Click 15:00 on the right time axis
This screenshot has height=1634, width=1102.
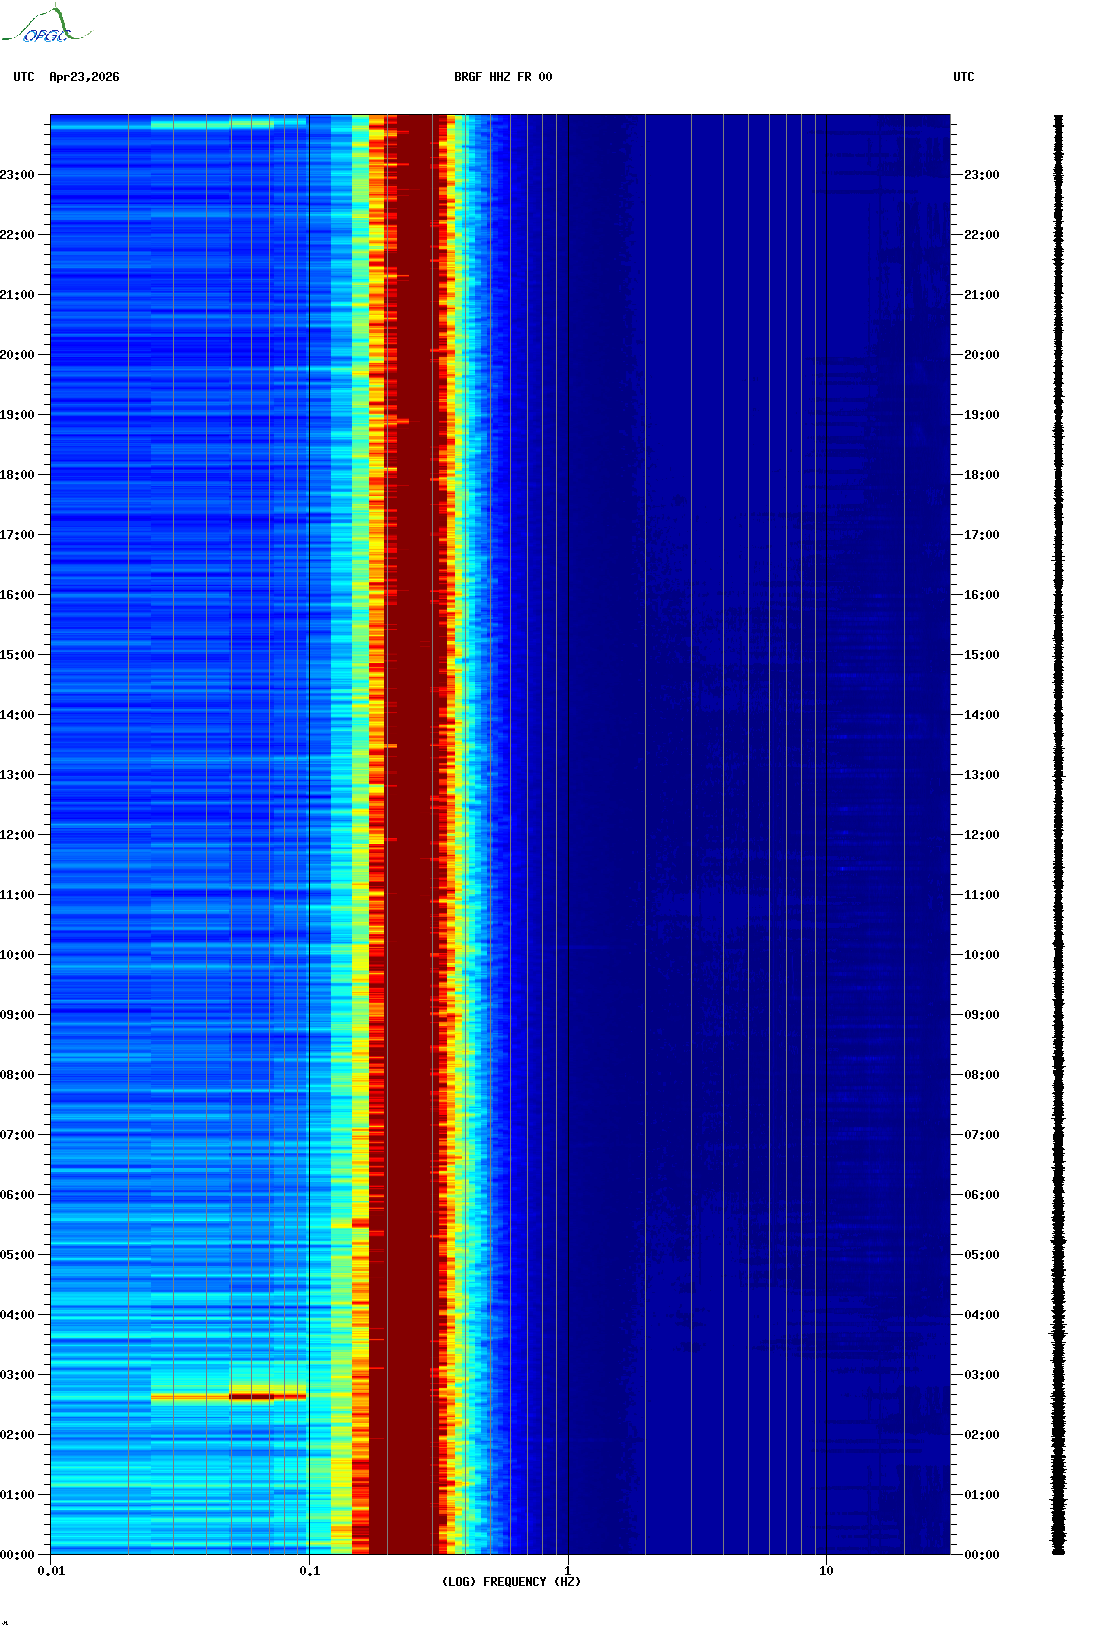pos(982,655)
